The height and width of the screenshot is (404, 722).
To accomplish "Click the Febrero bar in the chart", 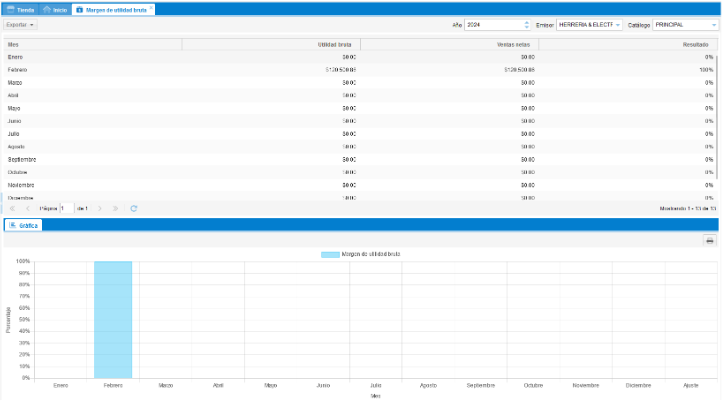I will coord(113,320).
